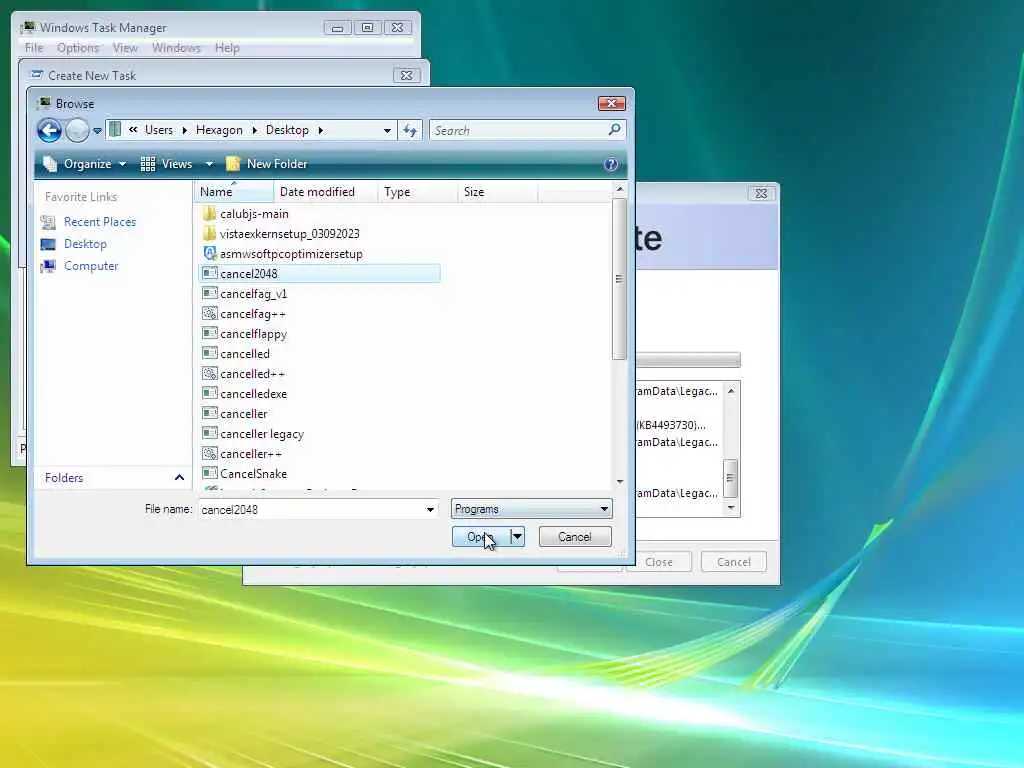The height and width of the screenshot is (768, 1024).
Task: Click scroll up arrow of file list
Action: [620, 189]
